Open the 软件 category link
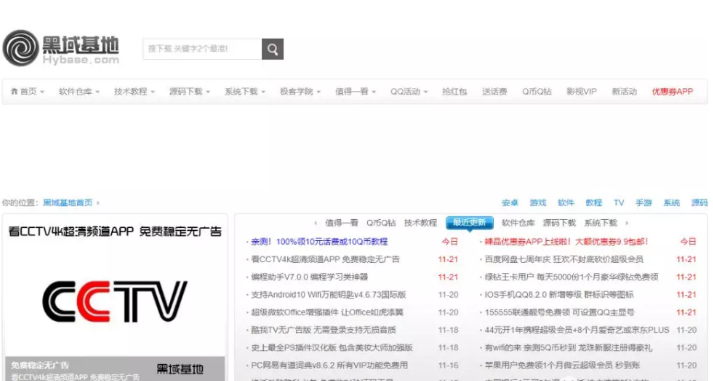The width and height of the screenshot is (713, 381). tap(566, 203)
